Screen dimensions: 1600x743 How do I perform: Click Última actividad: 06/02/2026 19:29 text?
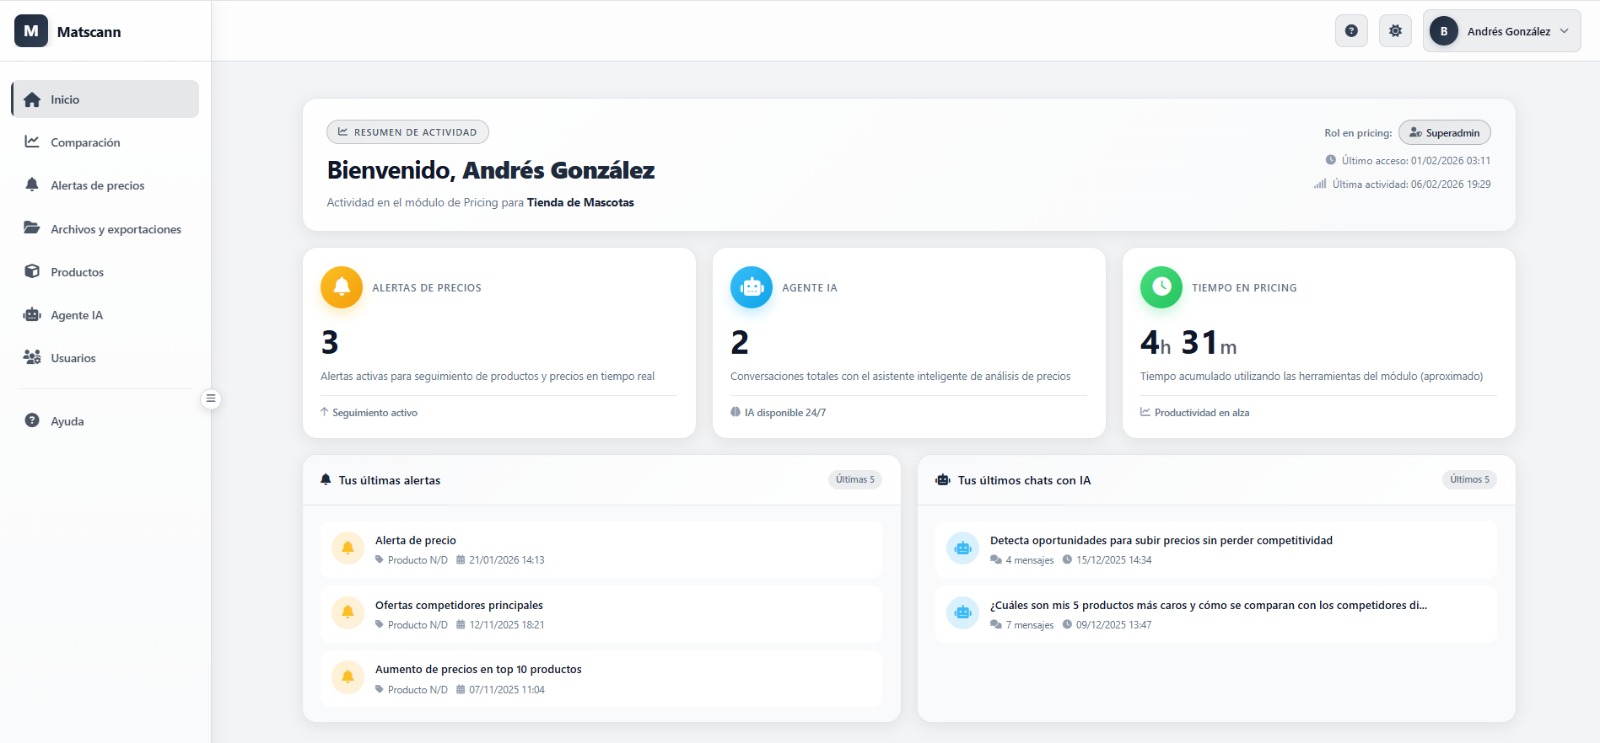click(1411, 184)
